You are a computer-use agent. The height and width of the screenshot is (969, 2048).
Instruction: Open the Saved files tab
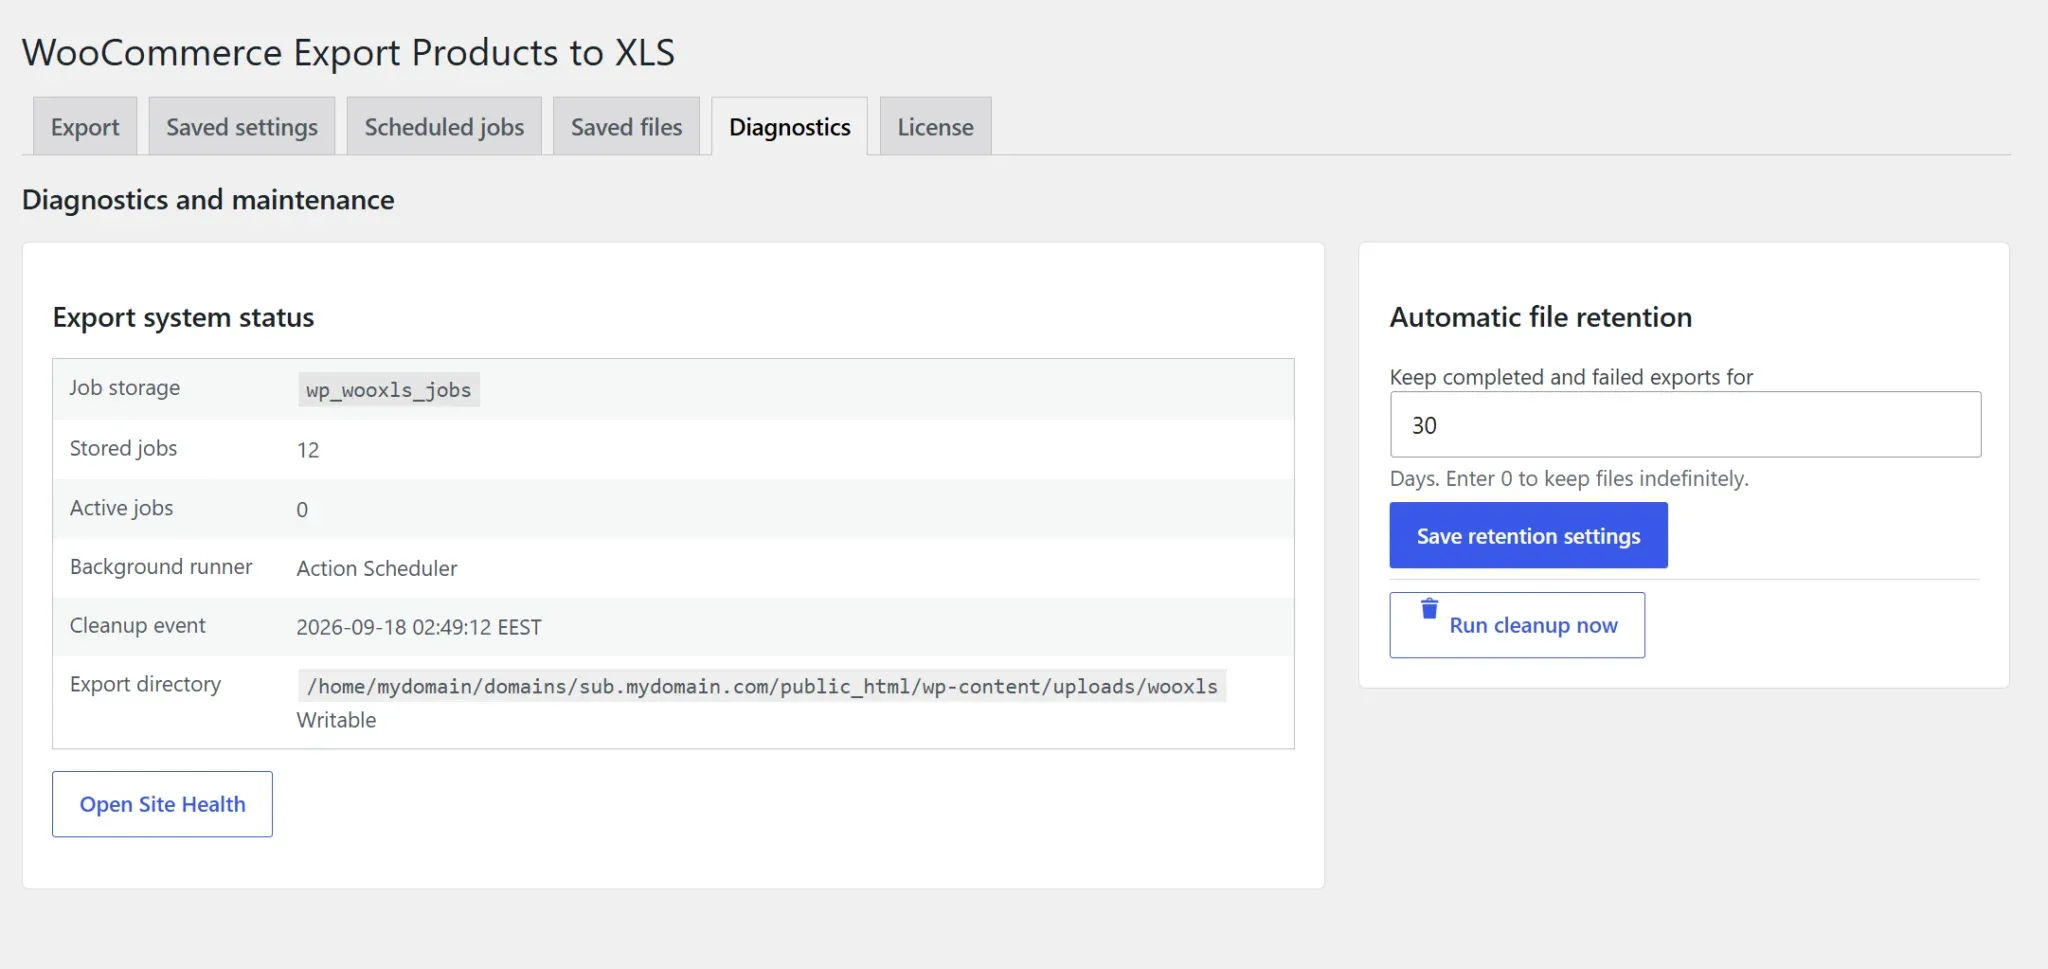point(626,127)
